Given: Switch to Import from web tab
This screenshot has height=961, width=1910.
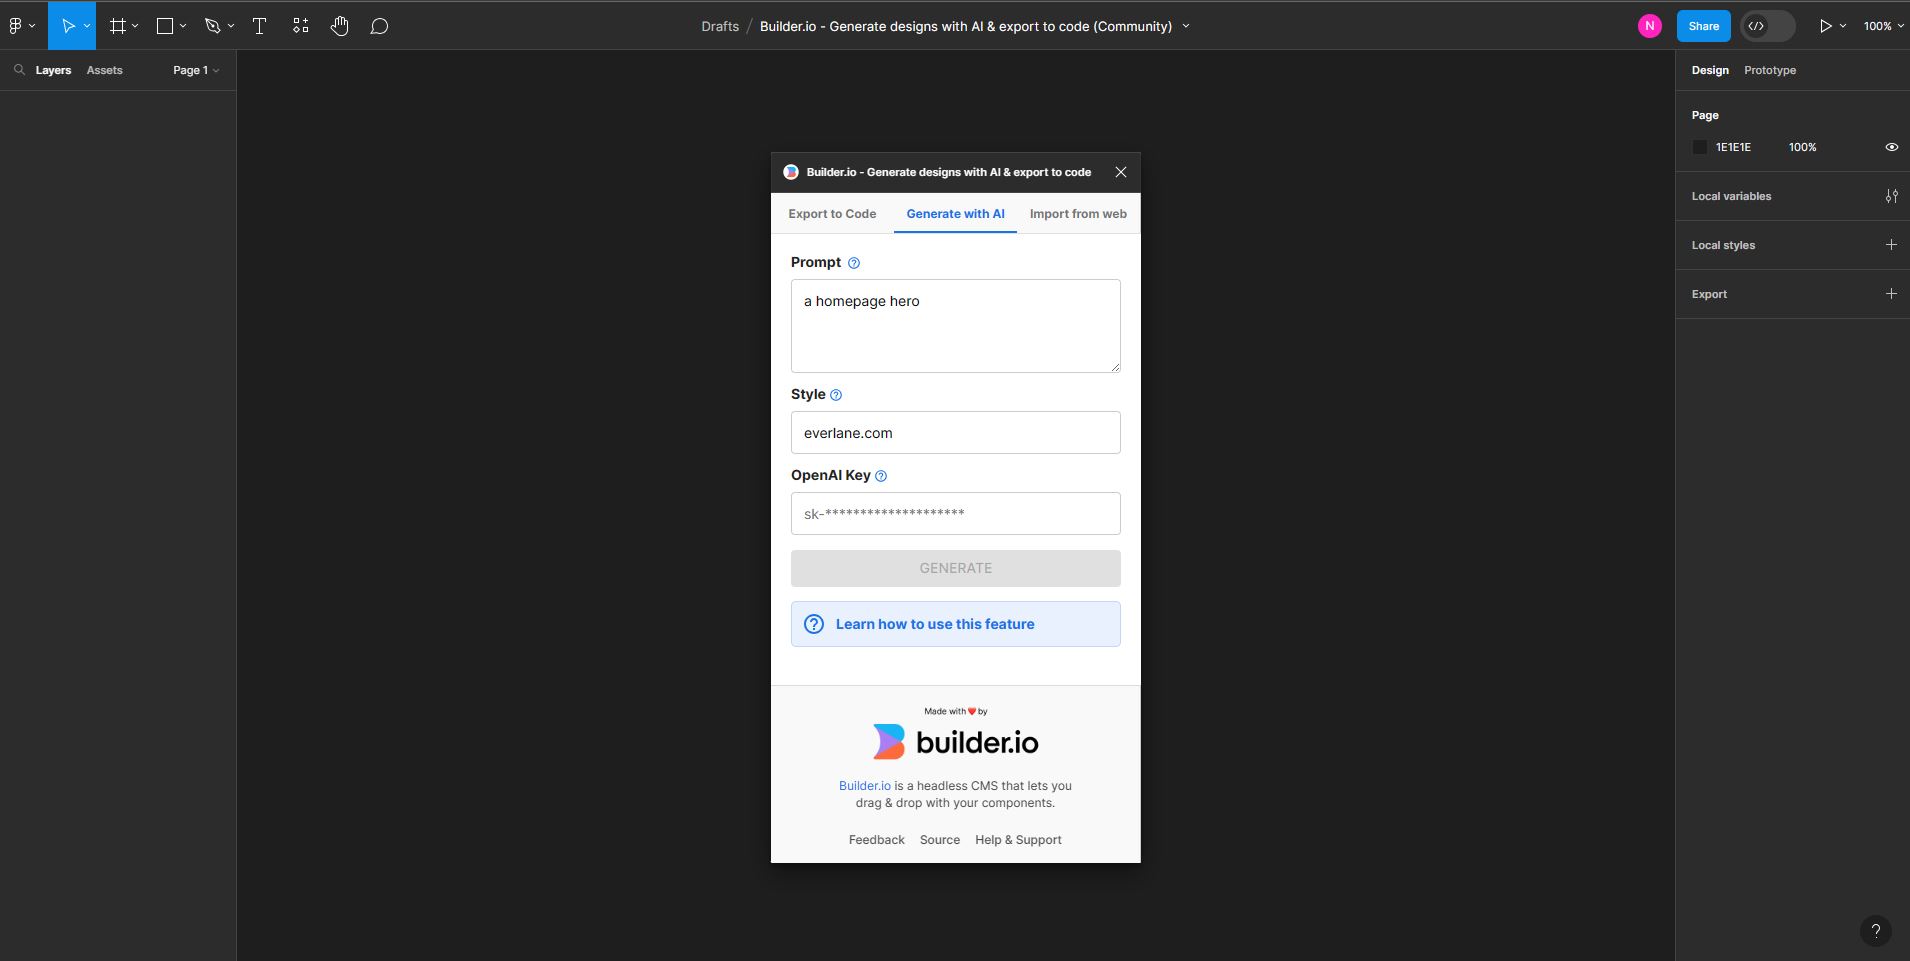Looking at the screenshot, I should tap(1078, 214).
